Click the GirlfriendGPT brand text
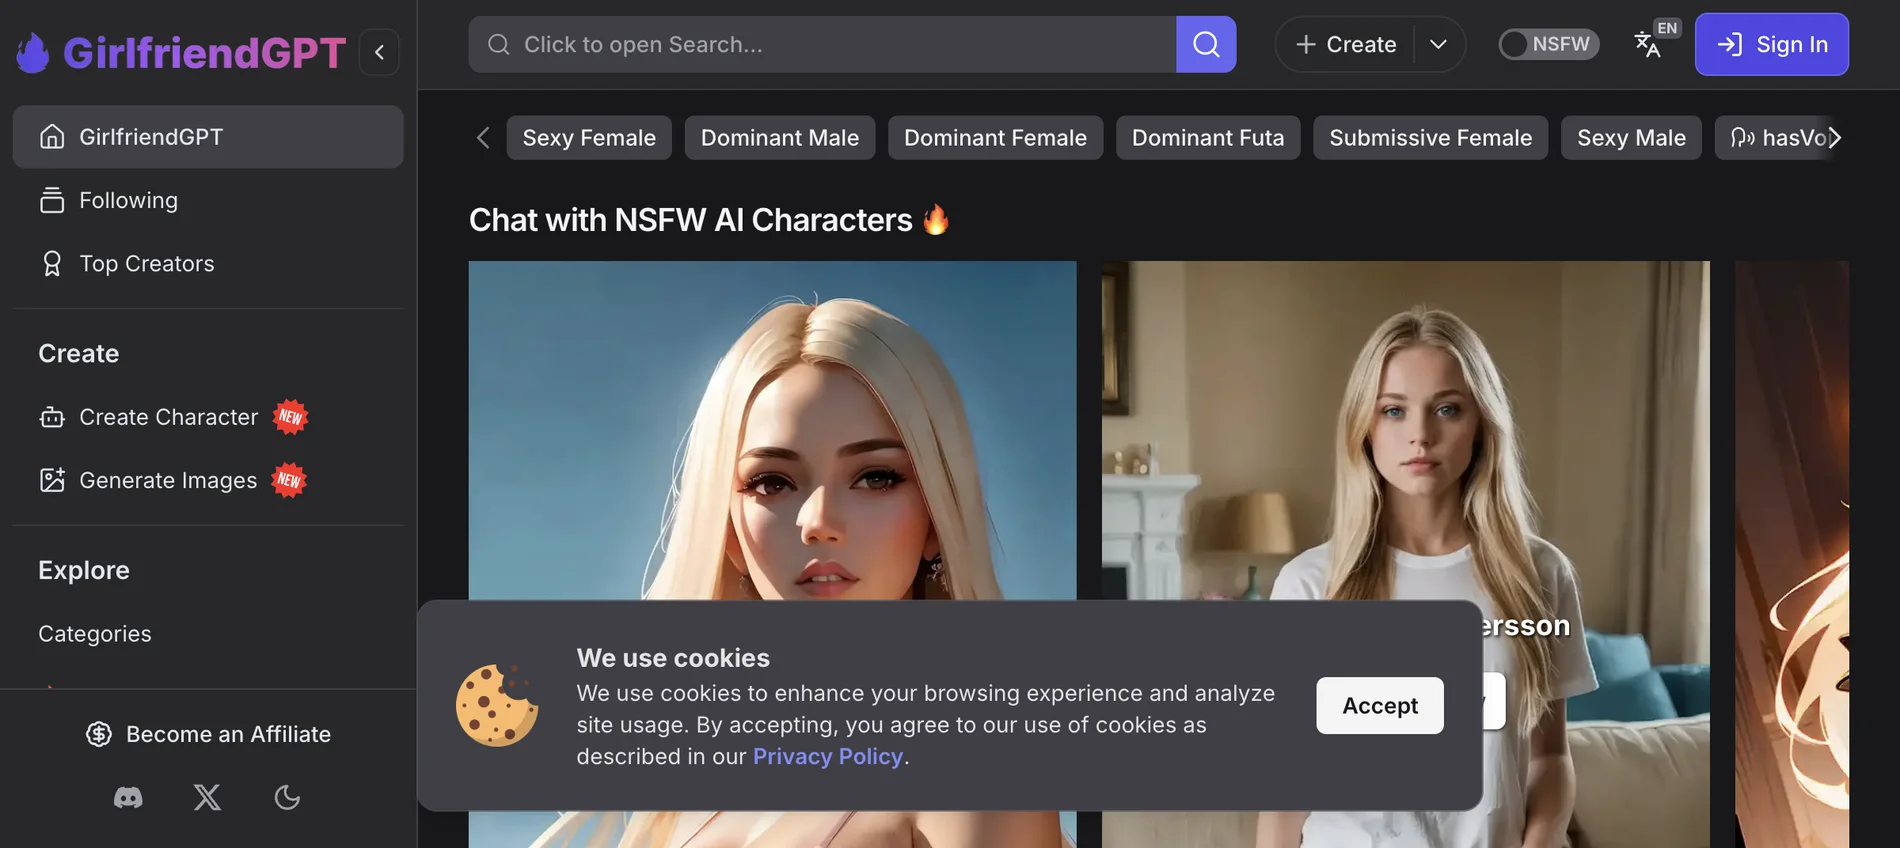 point(204,53)
